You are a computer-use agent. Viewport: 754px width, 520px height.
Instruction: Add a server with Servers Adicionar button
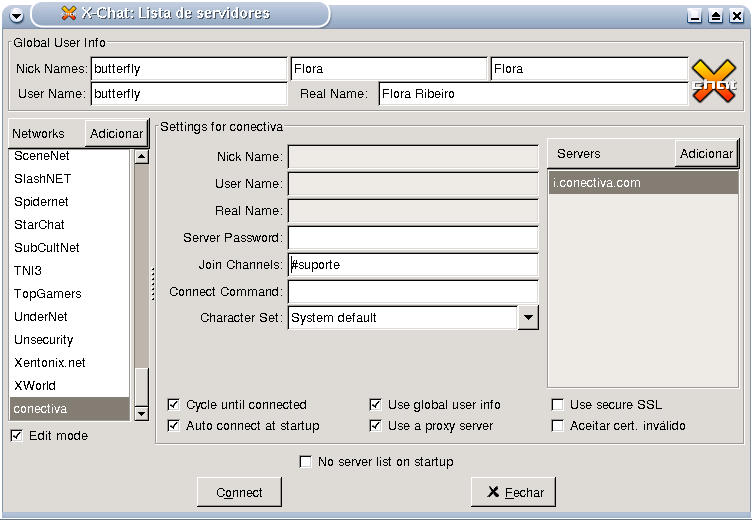(x=706, y=153)
